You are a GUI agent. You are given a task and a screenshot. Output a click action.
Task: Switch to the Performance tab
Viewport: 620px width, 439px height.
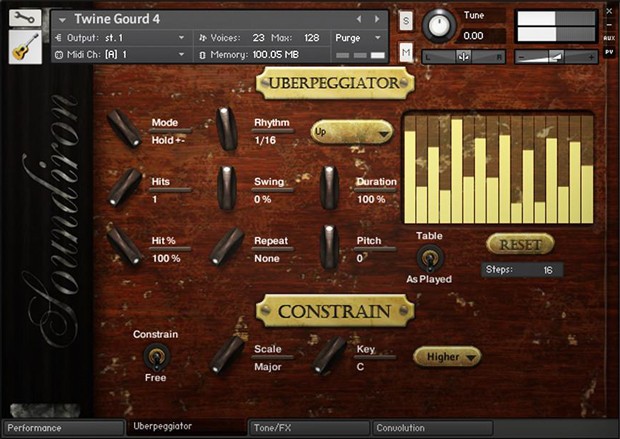(x=63, y=428)
